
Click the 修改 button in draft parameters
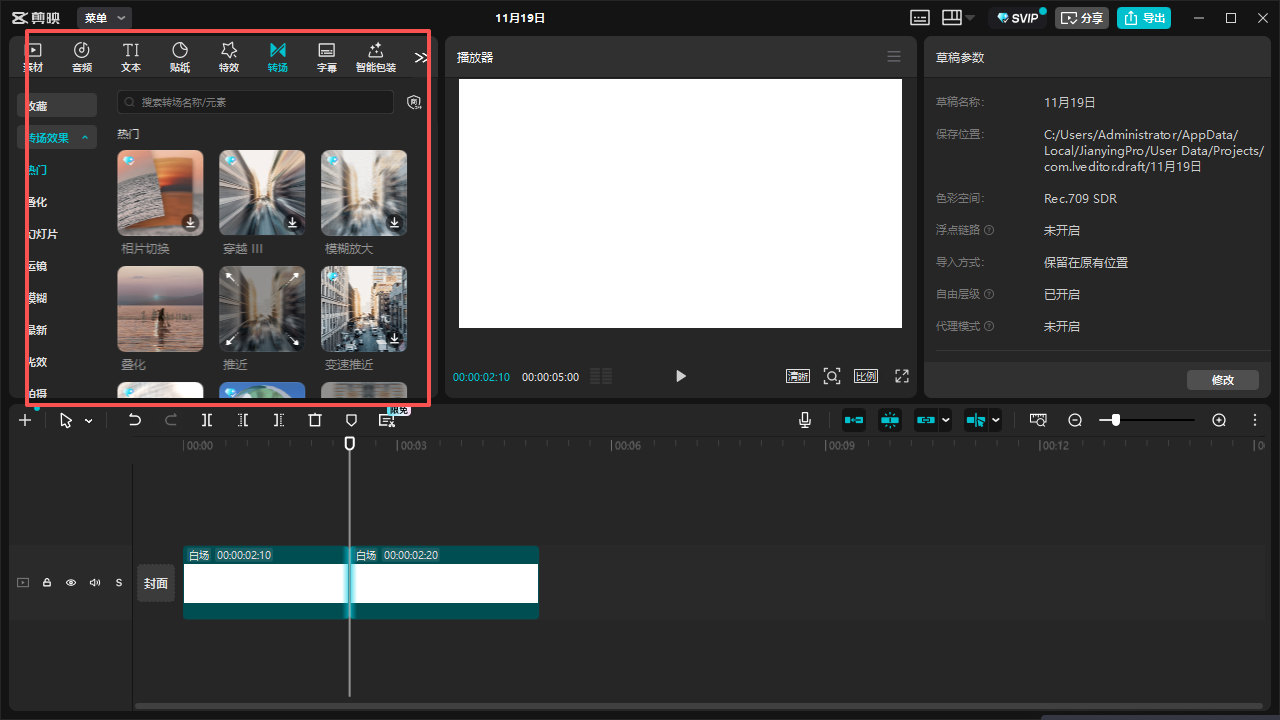coord(1222,380)
